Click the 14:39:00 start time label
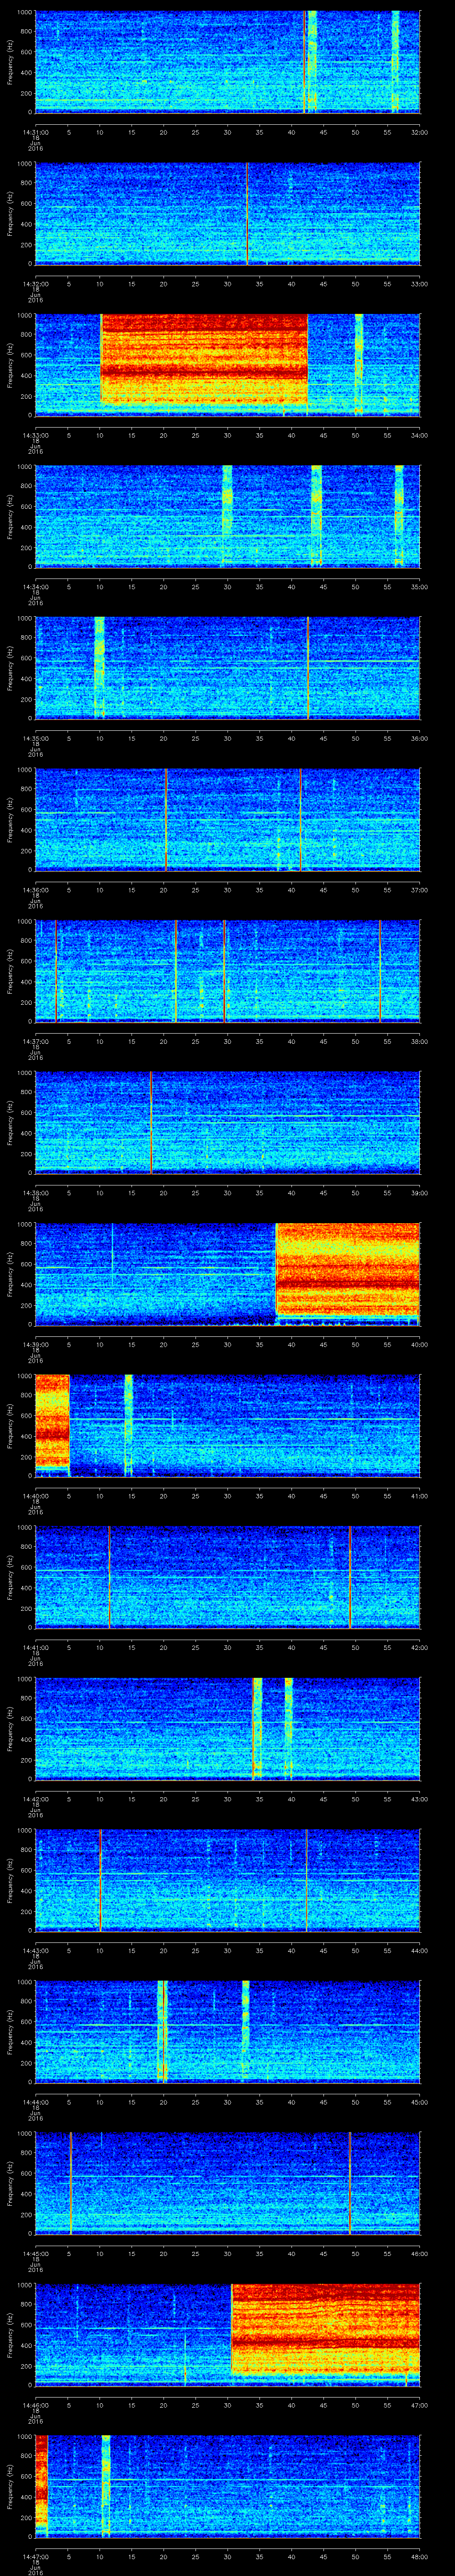 [x=35, y=1345]
